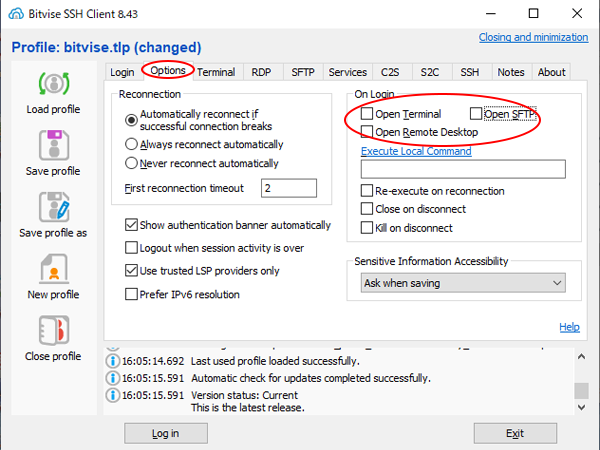Click the log panel scrollbar thumb
Viewport: 600px width, 450px height.
[x=581, y=391]
